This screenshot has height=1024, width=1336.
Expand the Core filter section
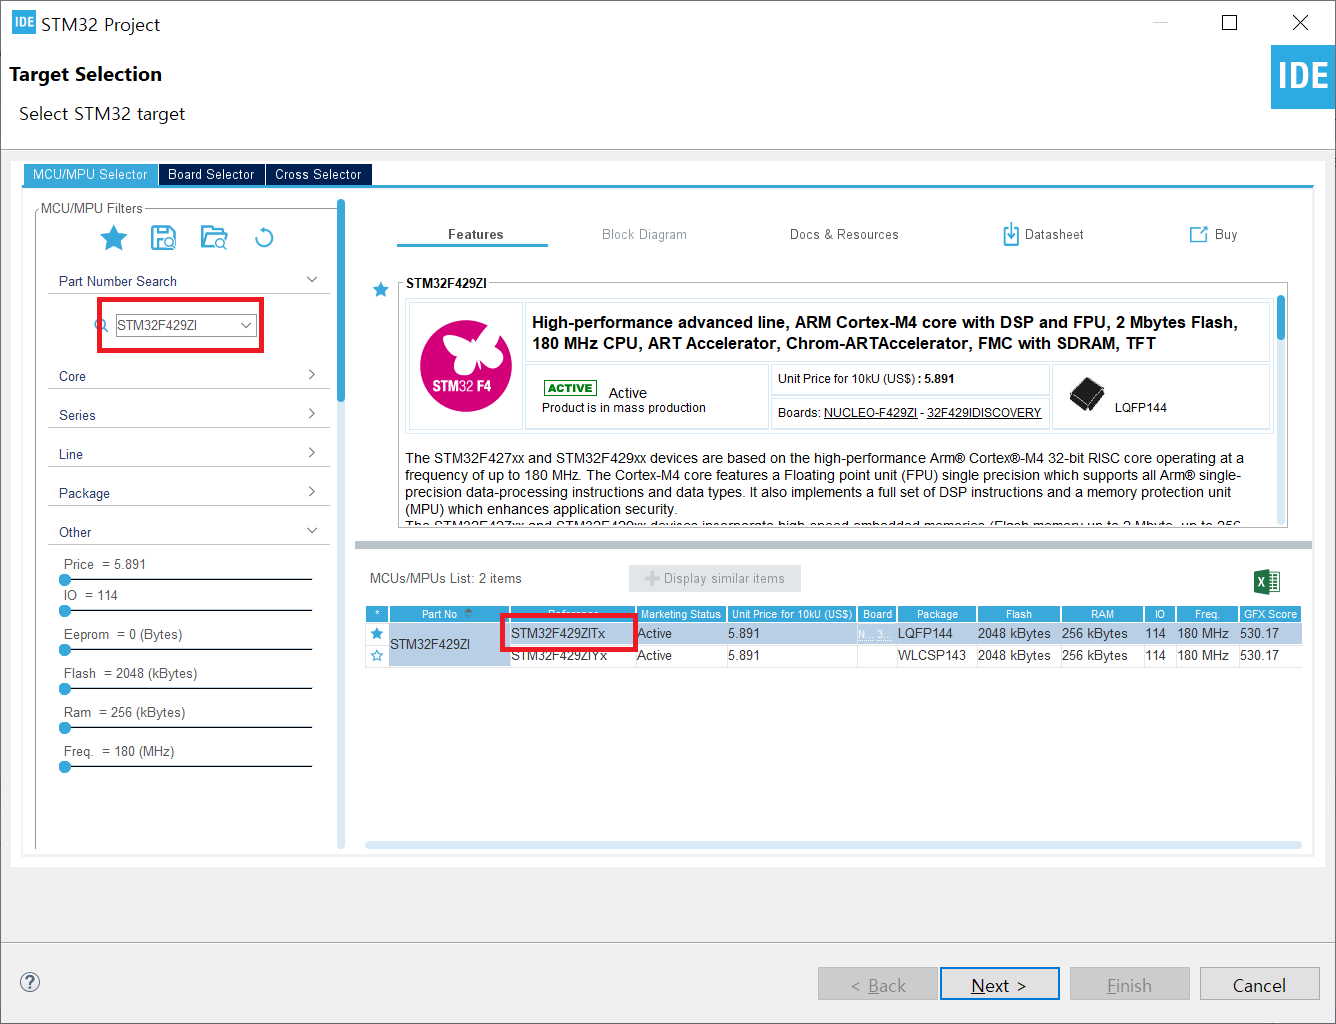point(312,375)
